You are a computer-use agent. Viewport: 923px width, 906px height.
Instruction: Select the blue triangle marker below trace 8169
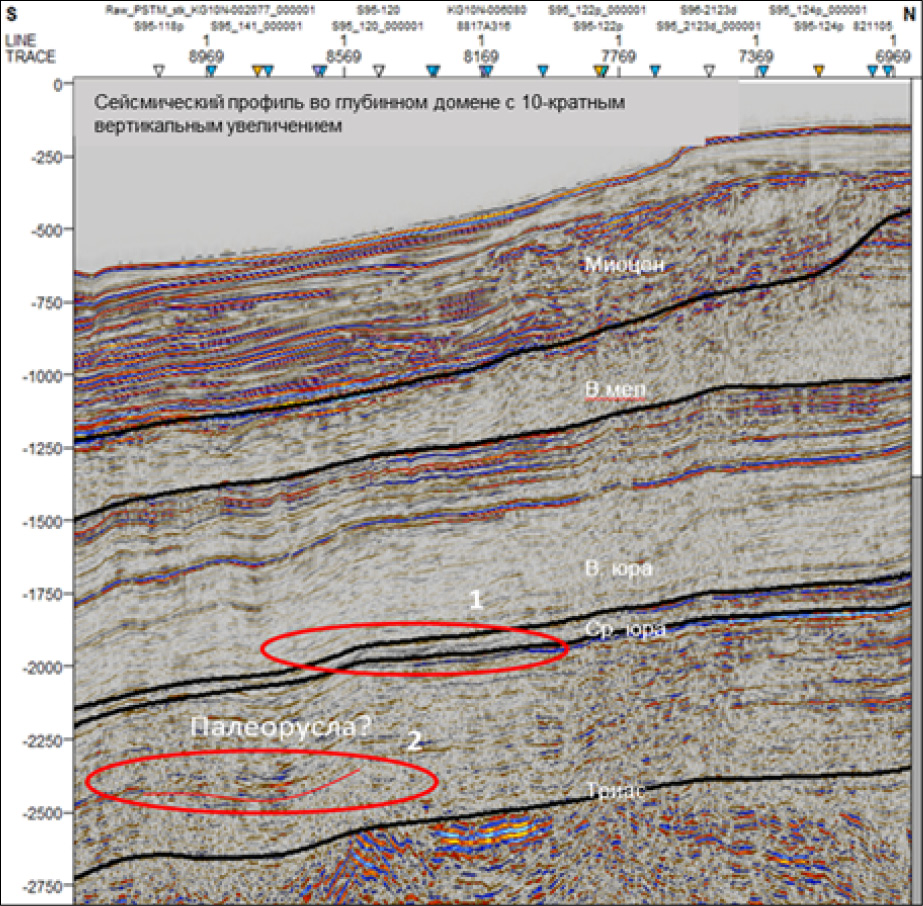(x=485, y=71)
